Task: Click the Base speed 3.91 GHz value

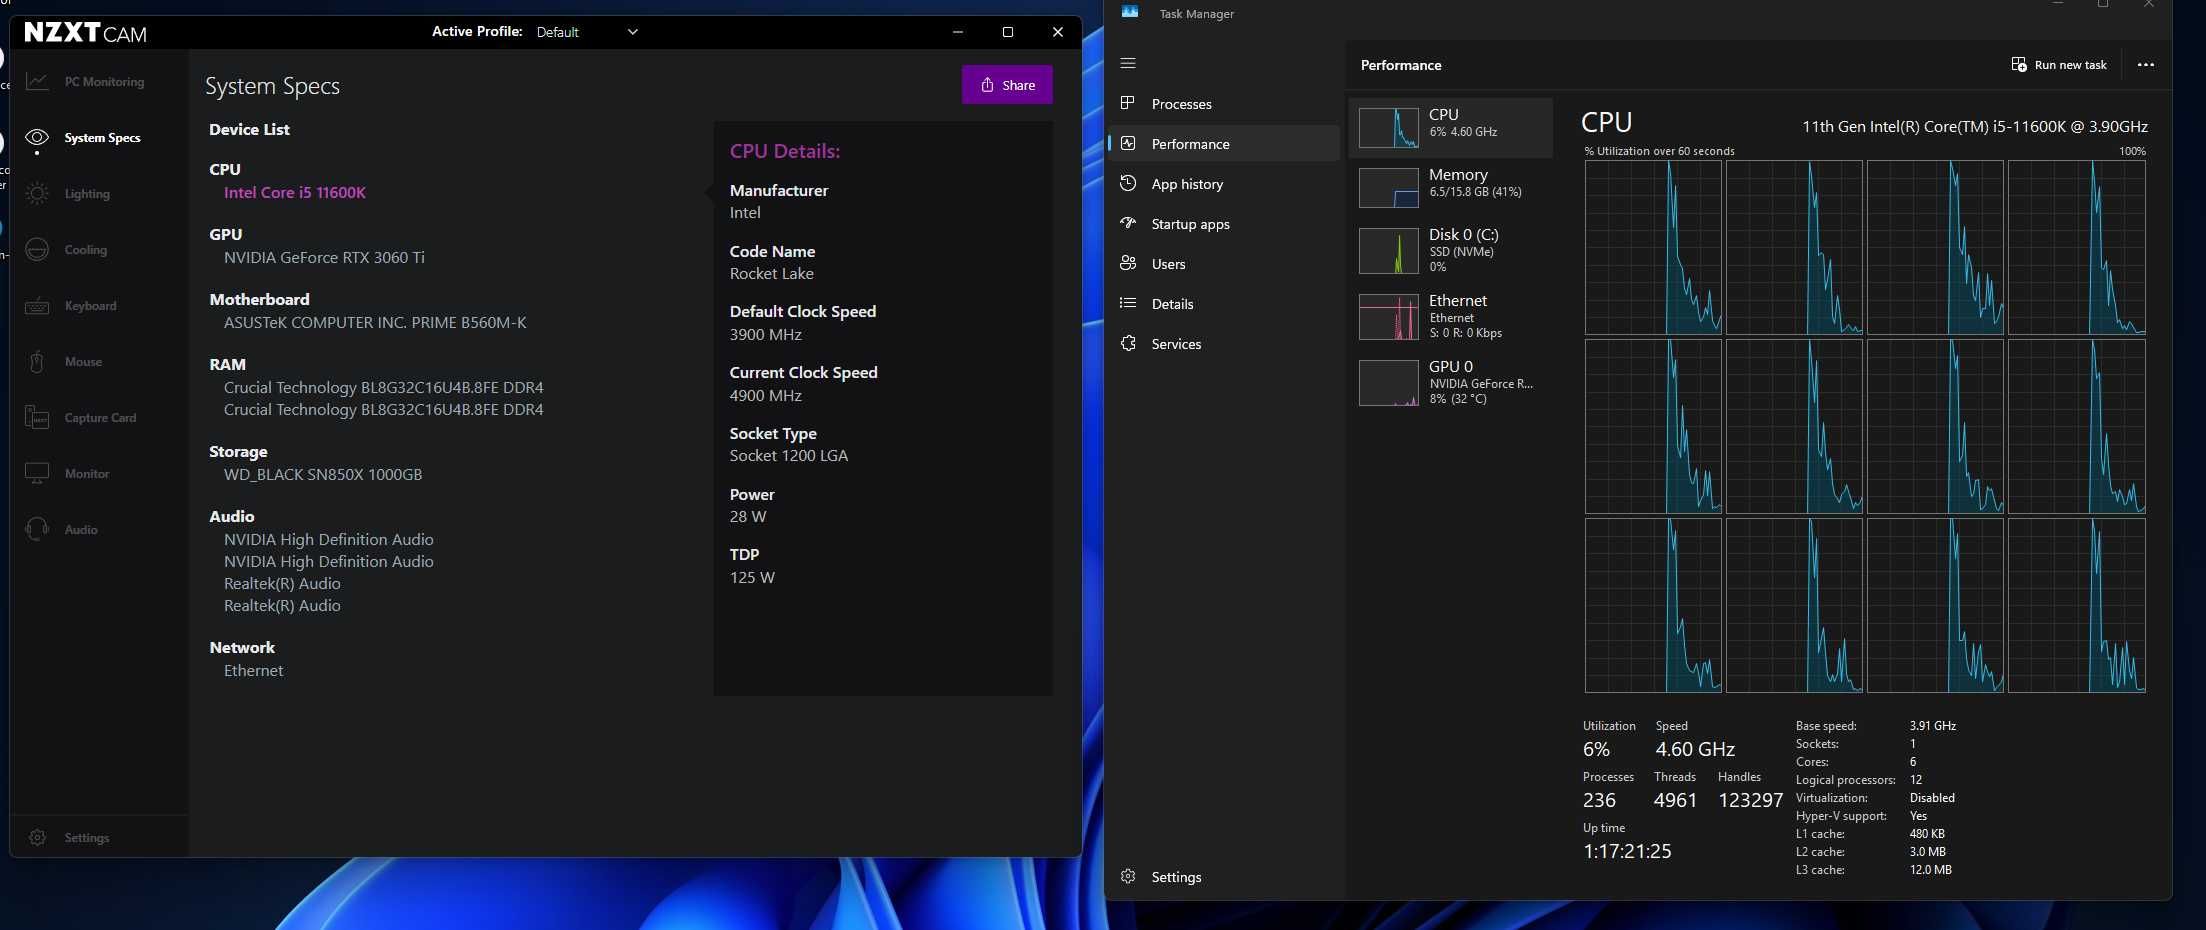Action: tap(1933, 726)
